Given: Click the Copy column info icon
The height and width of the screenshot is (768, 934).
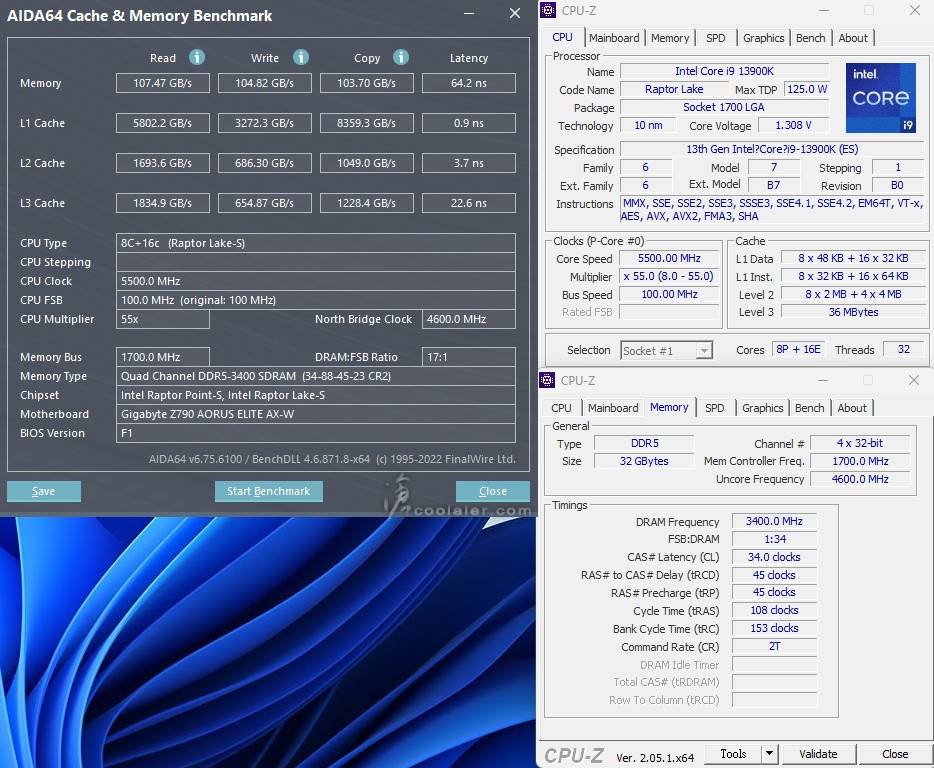Looking at the screenshot, I should (x=400, y=57).
